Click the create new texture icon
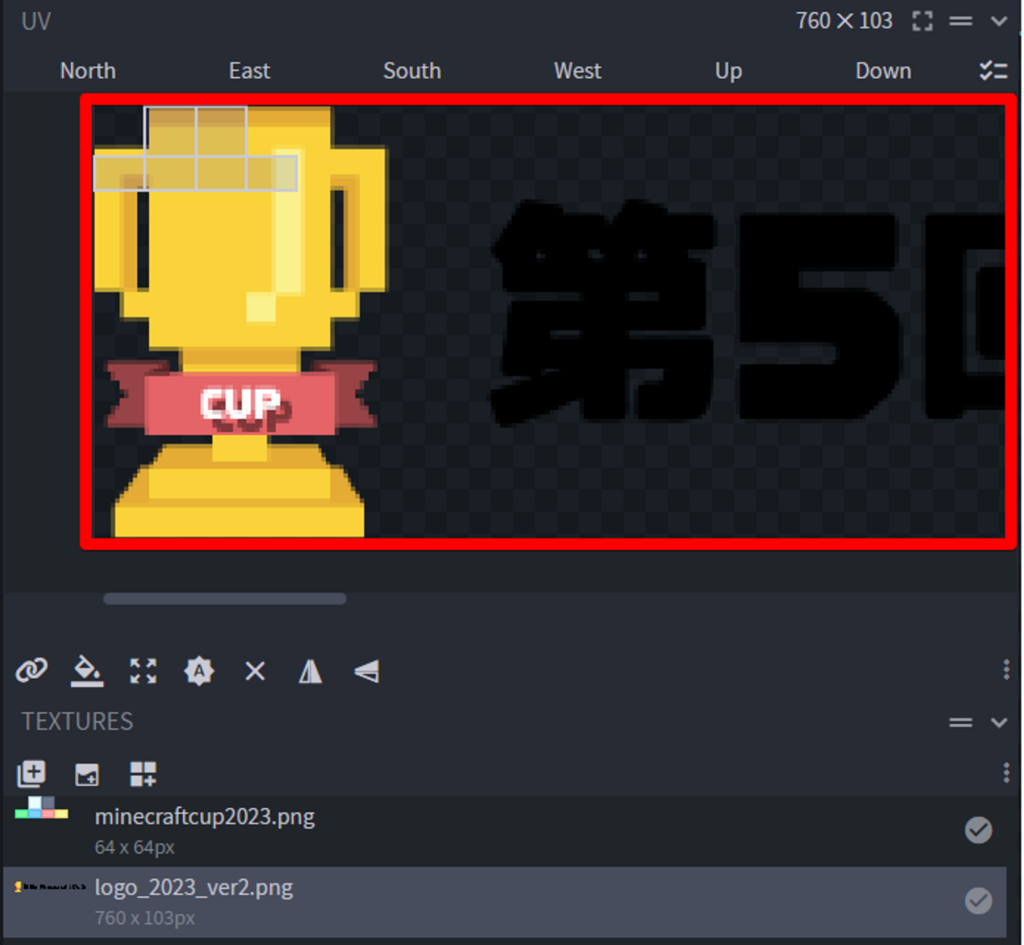1024x945 pixels. click(143, 773)
